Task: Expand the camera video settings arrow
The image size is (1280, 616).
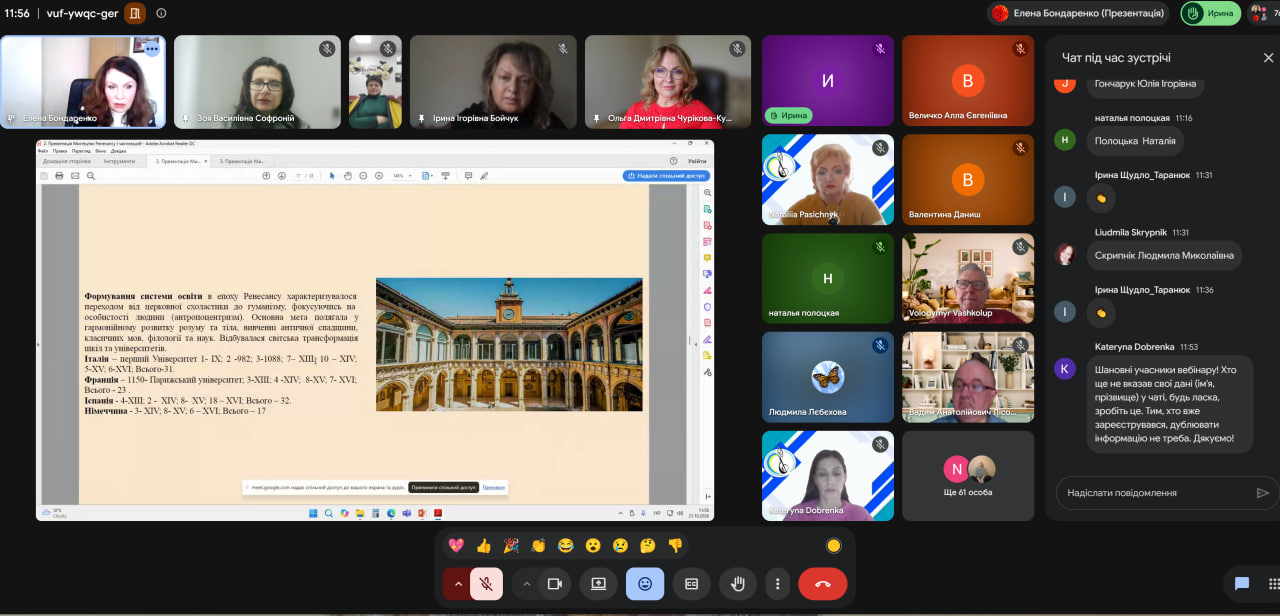Action: pos(526,584)
